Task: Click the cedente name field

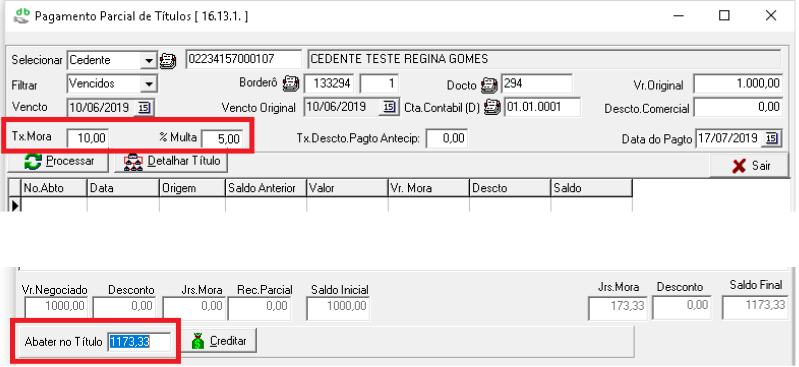Action: tap(544, 59)
